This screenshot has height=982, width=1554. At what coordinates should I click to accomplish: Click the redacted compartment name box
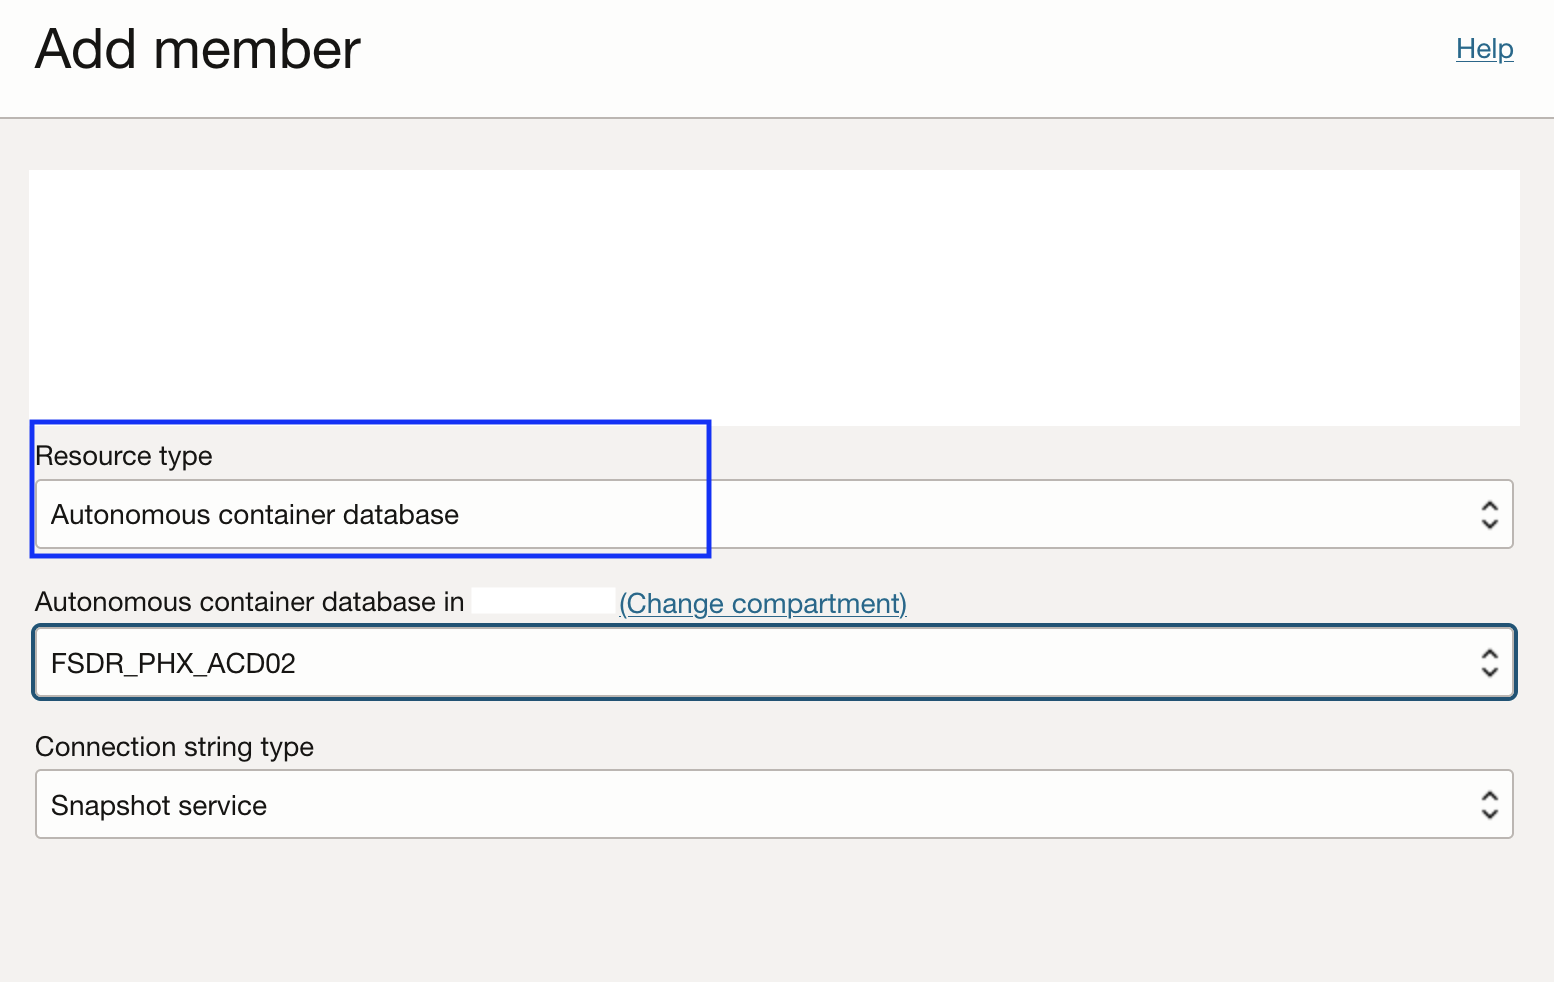click(543, 601)
